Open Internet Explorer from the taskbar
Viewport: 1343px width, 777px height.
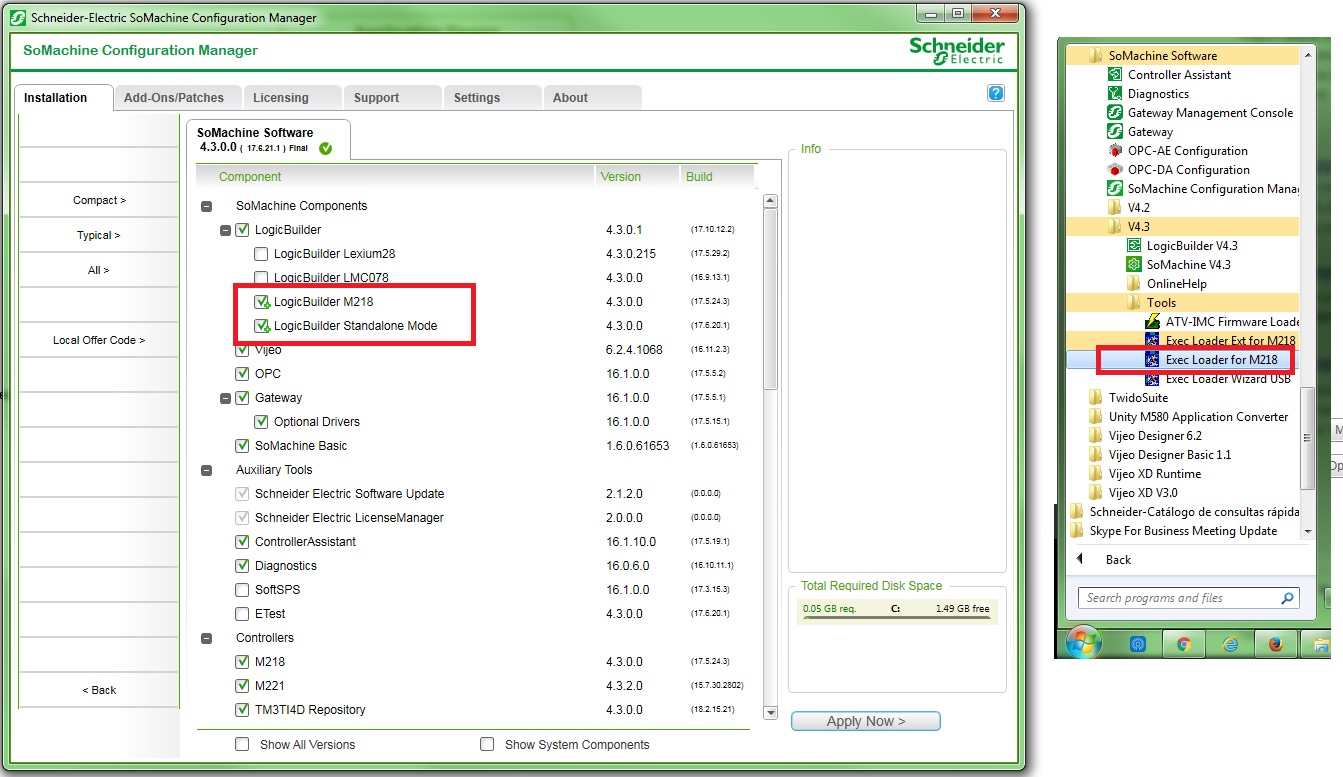[x=1229, y=645]
